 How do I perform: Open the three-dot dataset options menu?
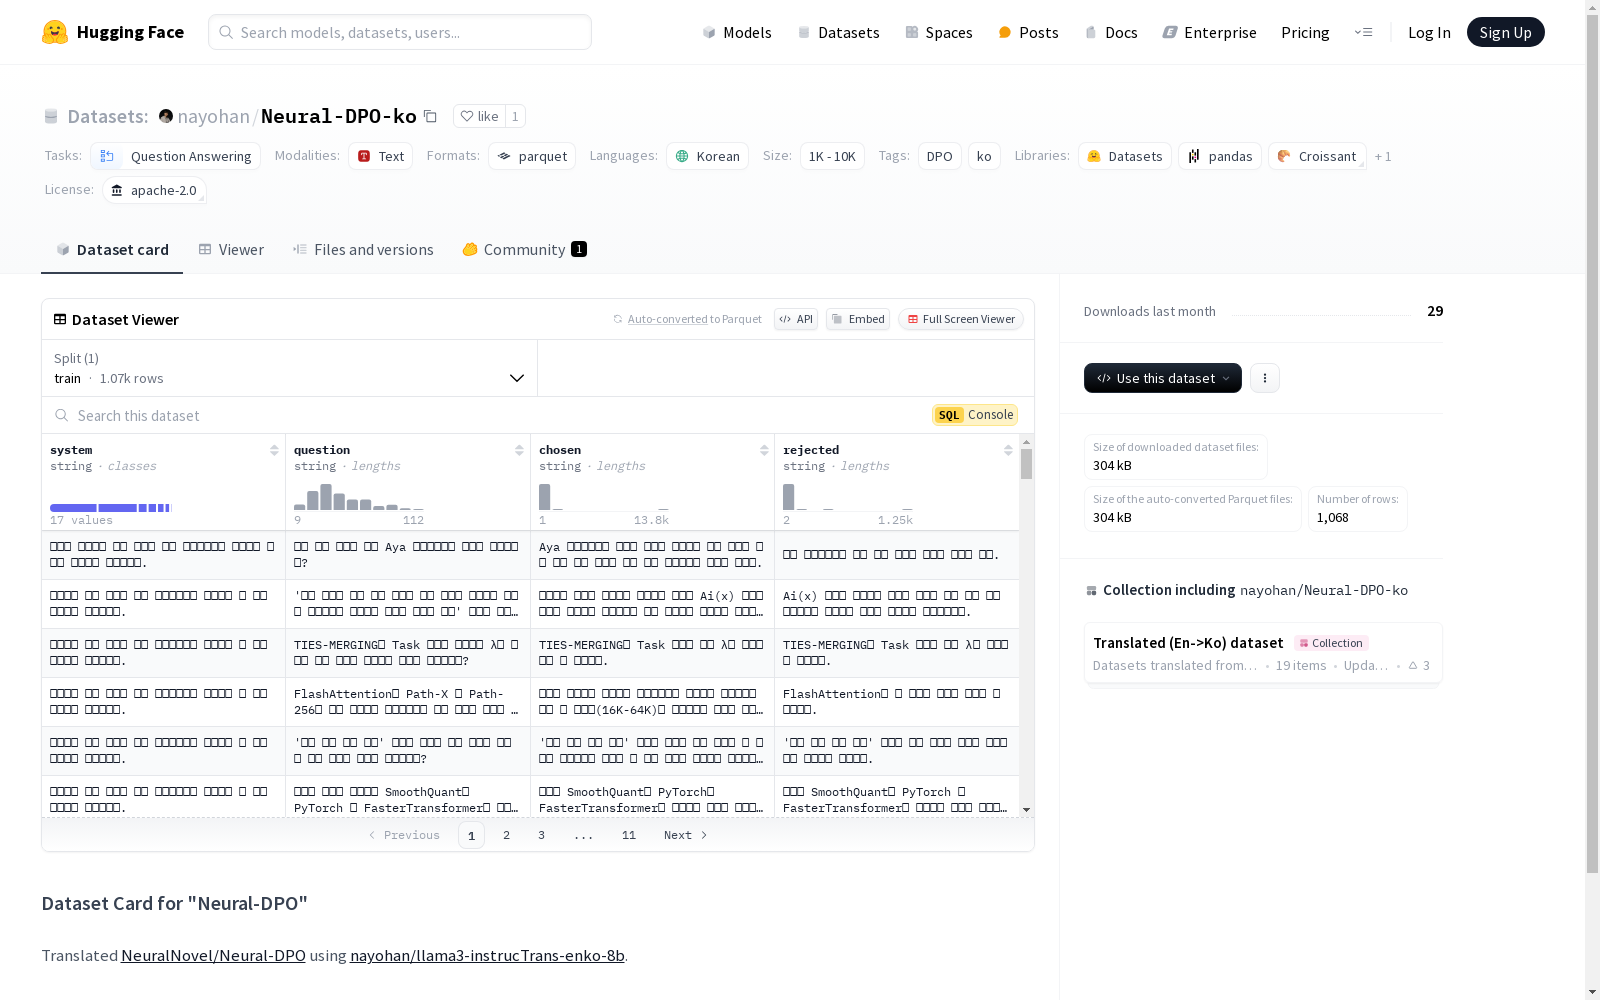pos(1265,378)
